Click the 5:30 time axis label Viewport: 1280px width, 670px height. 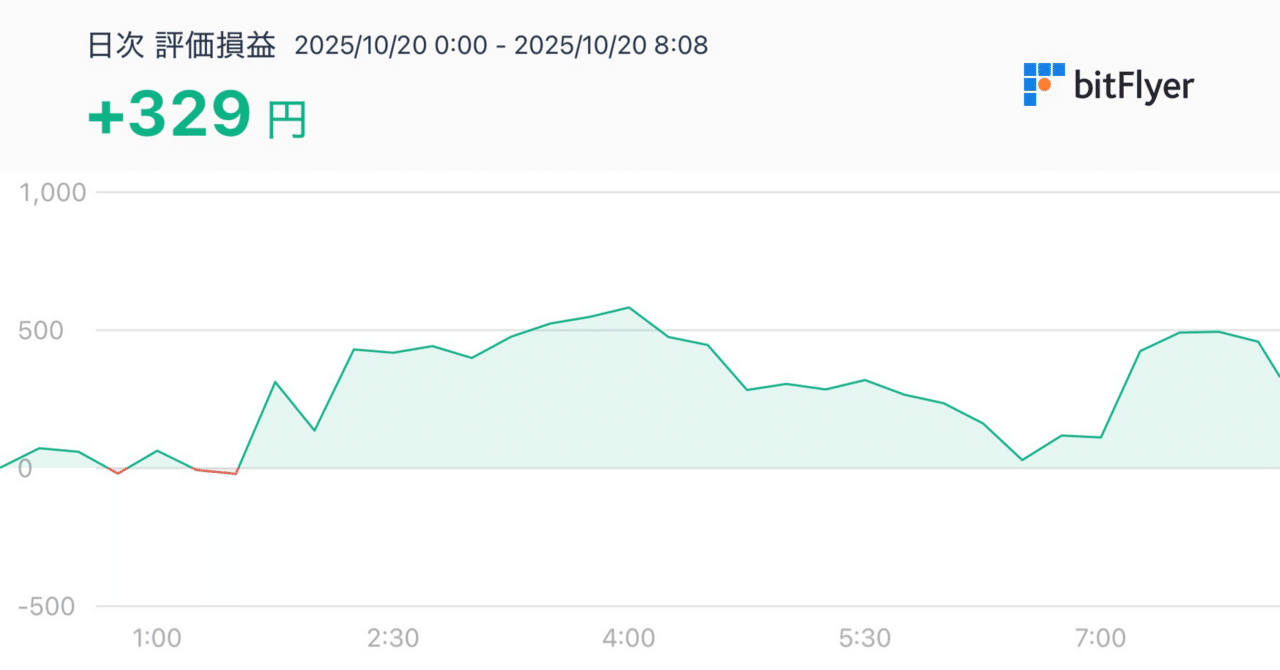pyautogui.click(x=865, y=638)
